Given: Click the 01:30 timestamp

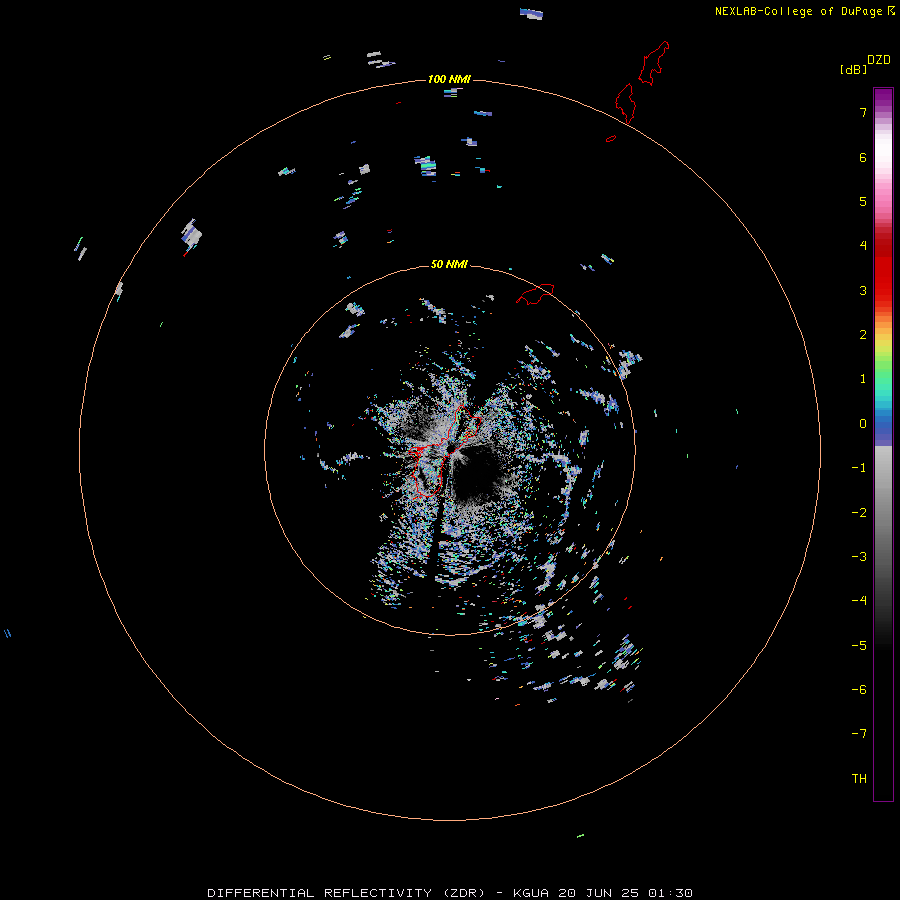Looking at the screenshot, I should 670,893.
